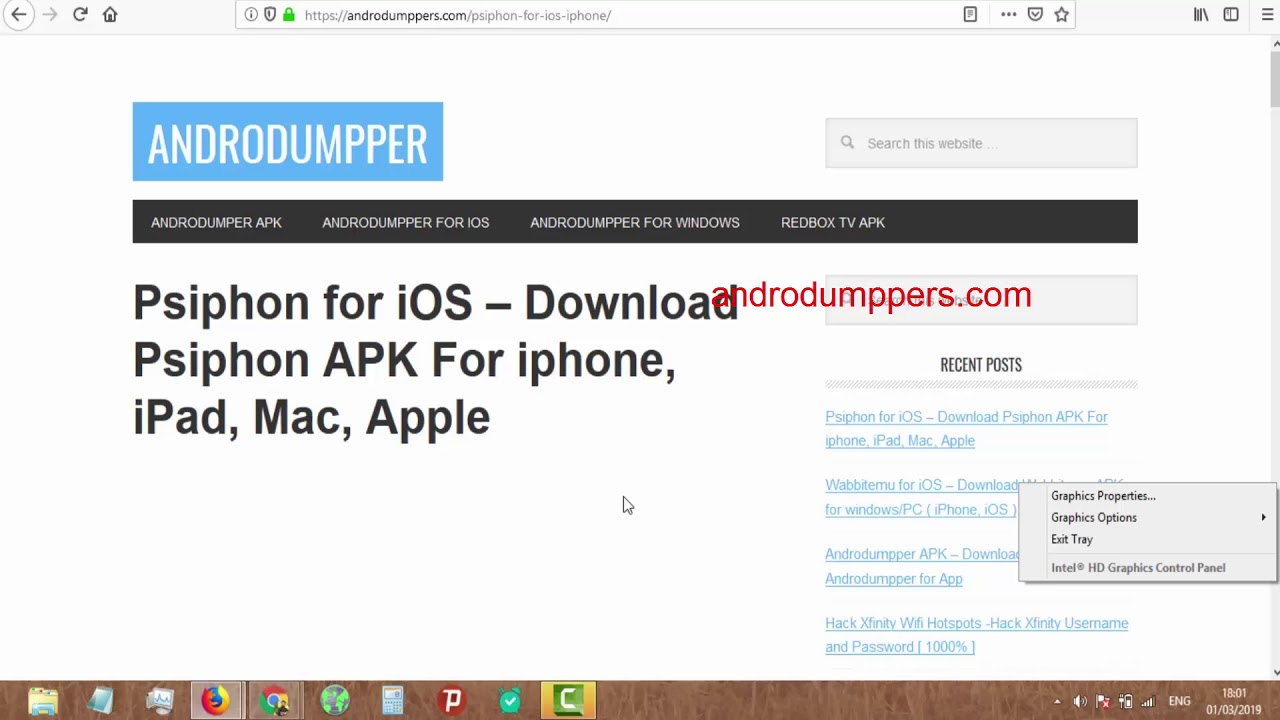Open Action Center flag tray icon

(x=1103, y=702)
